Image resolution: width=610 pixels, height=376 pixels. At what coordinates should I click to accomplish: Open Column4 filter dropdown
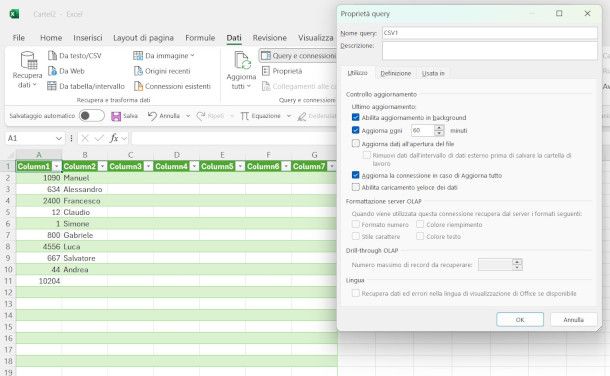(194, 166)
